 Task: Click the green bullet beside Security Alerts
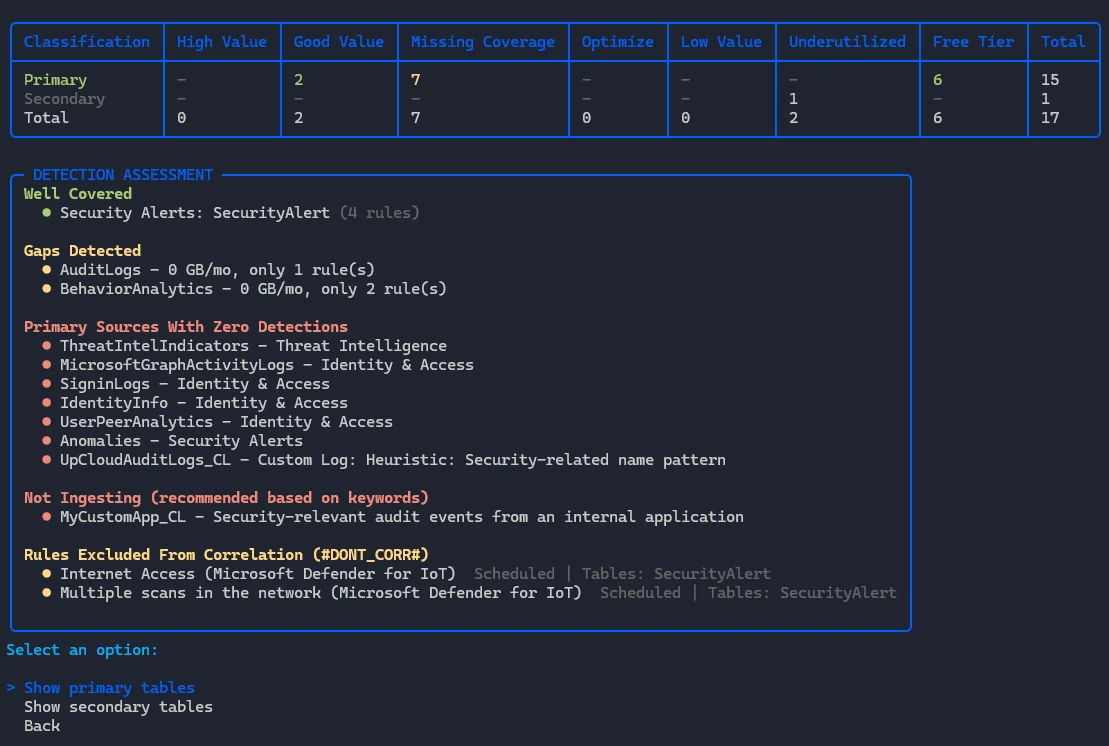point(46,213)
